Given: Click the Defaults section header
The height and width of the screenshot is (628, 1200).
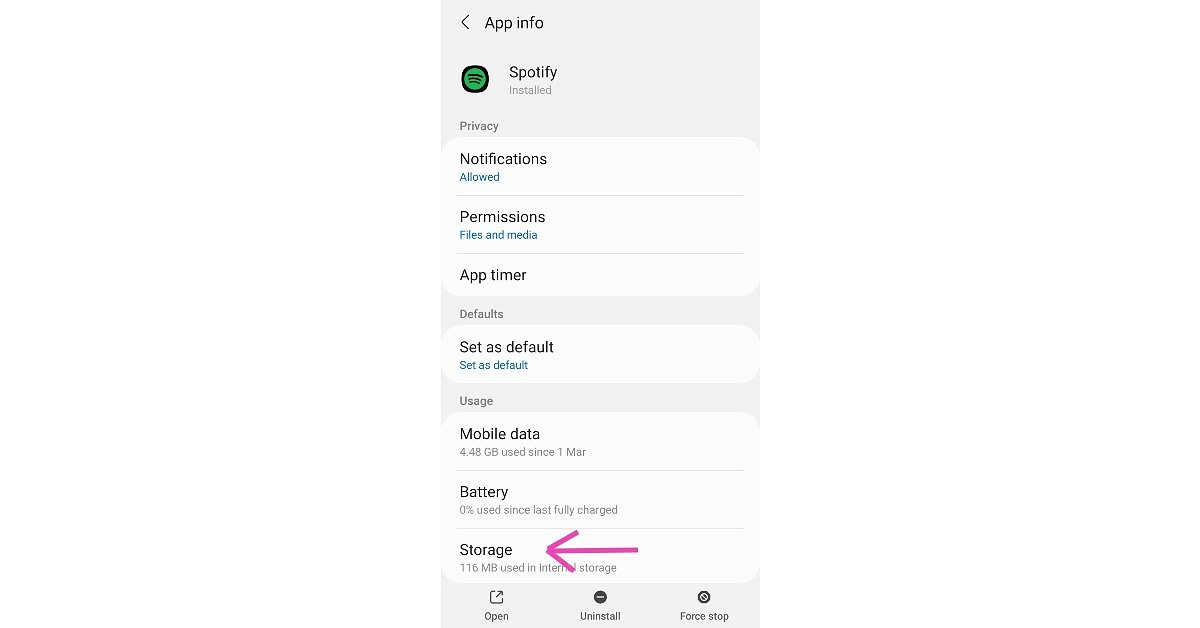Looking at the screenshot, I should [481, 314].
